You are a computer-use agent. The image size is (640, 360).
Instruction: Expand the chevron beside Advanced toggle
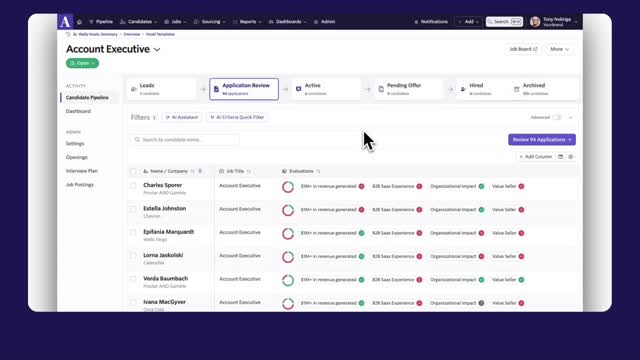pyautogui.click(x=571, y=118)
